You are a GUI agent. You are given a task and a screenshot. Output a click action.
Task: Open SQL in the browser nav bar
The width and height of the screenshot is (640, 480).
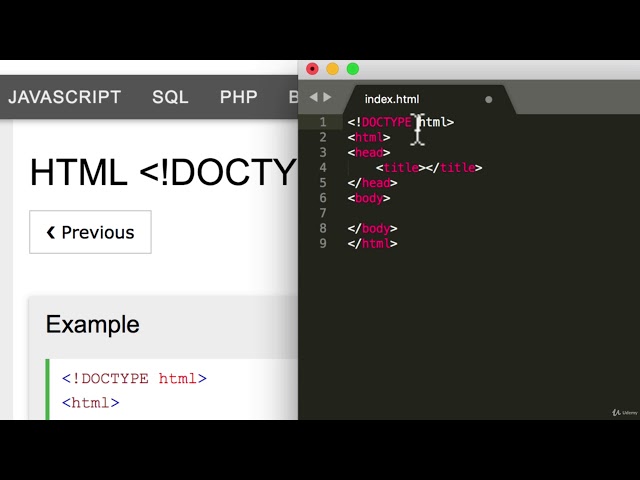pyautogui.click(x=170, y=97)
